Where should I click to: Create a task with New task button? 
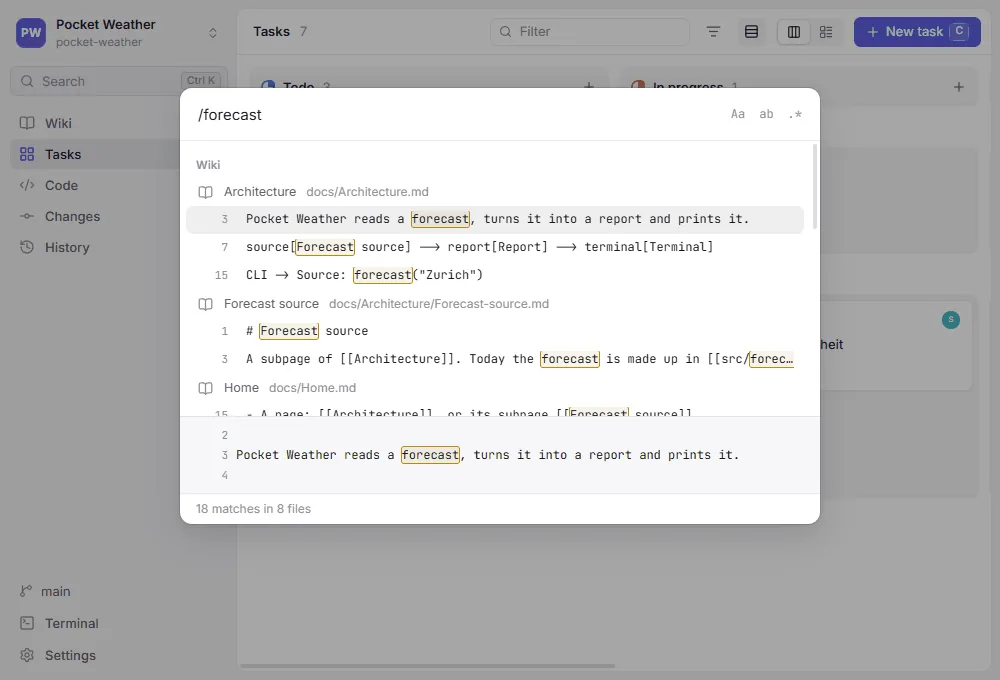click(917, 32)
